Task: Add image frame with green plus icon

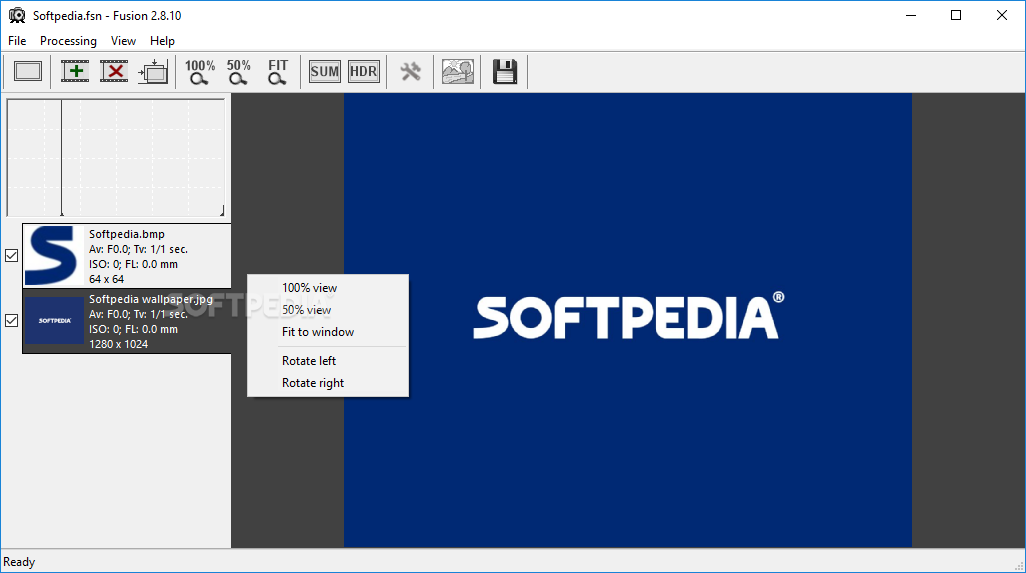Action: [x=75, y=71]
